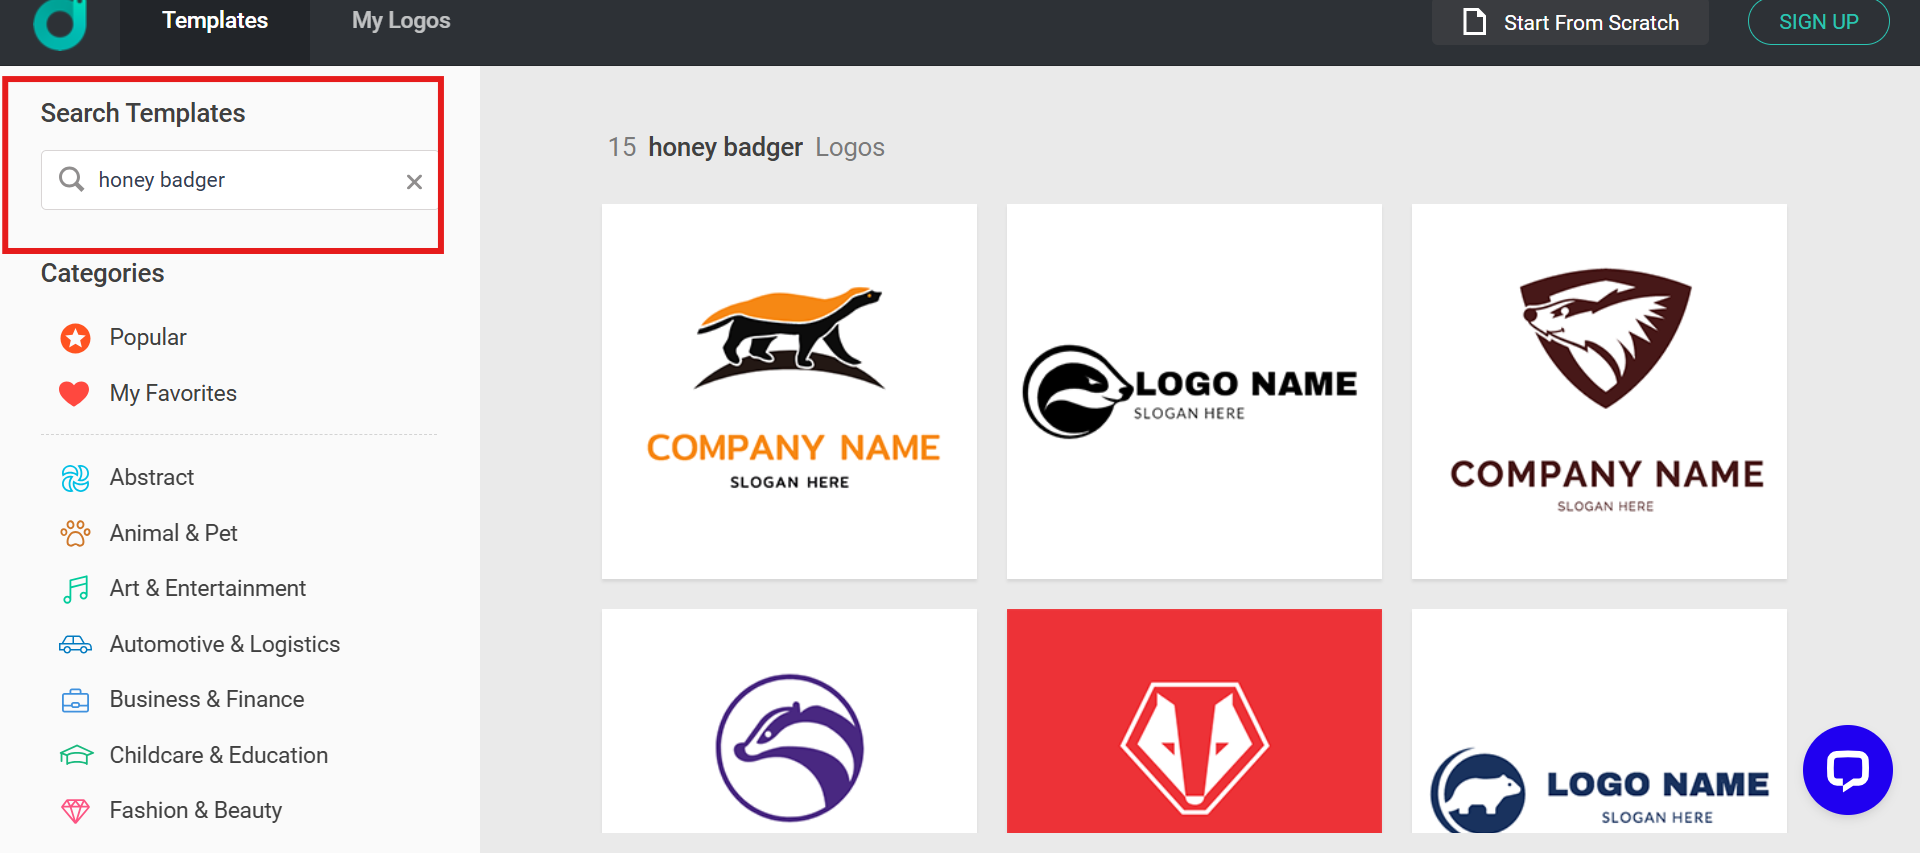This screenshot has width=1920, height=853.
Task: Click the Art & Entertainment music note icon
Action: [76, 589]
